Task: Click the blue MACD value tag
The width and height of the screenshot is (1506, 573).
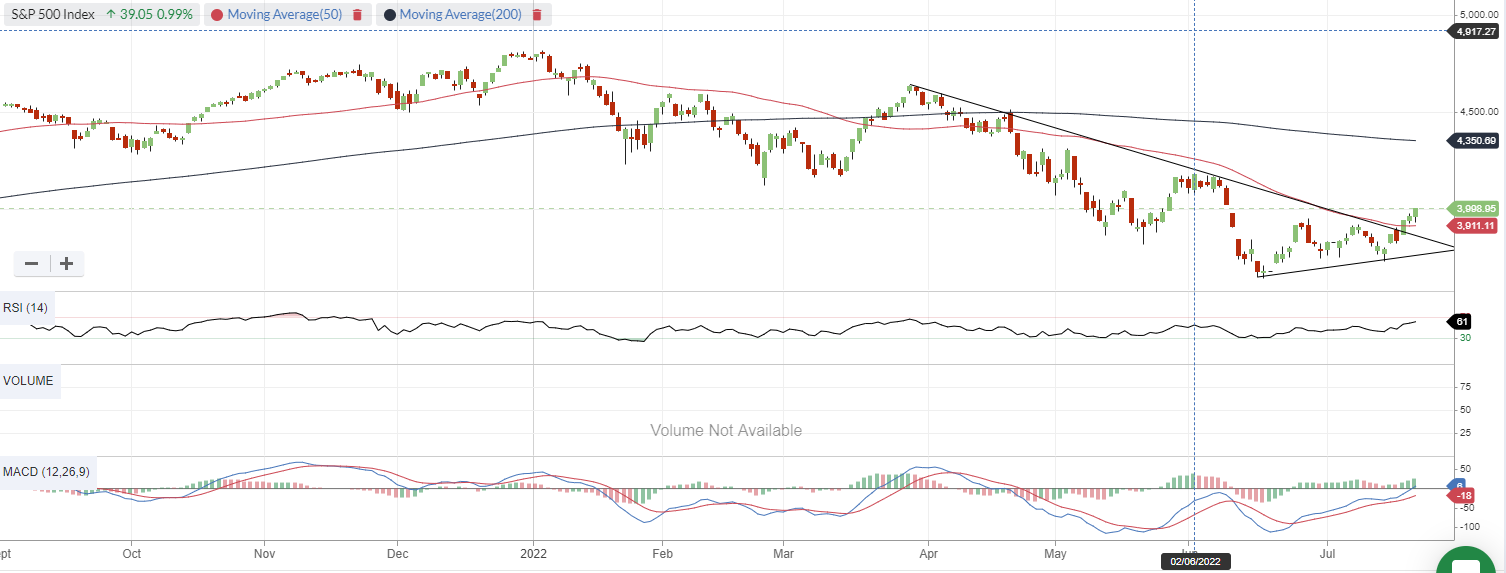Action: click(x=1458, y=483)
